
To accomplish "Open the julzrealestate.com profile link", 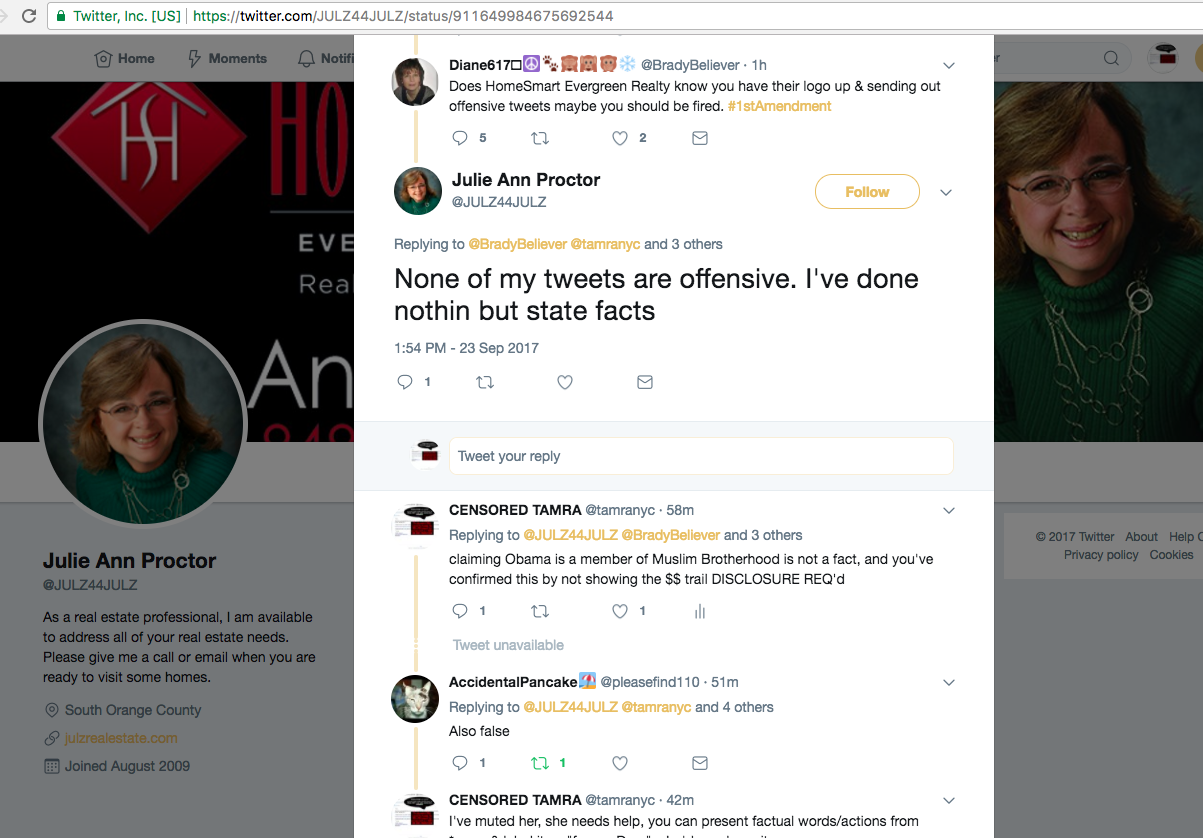I will pyautogui.click(x=121, y=738).
